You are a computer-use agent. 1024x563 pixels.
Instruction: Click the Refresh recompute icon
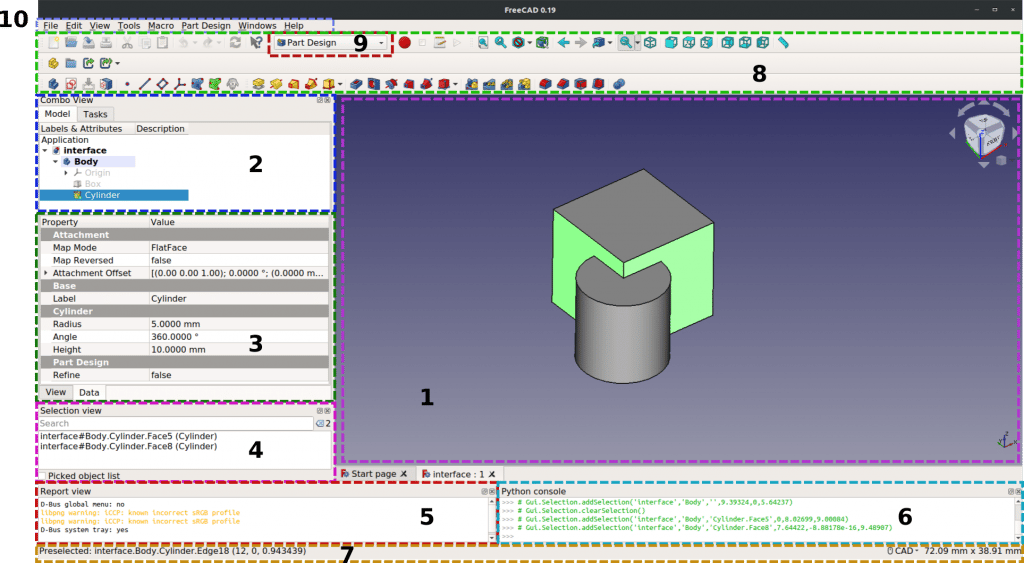click(235, 42)
